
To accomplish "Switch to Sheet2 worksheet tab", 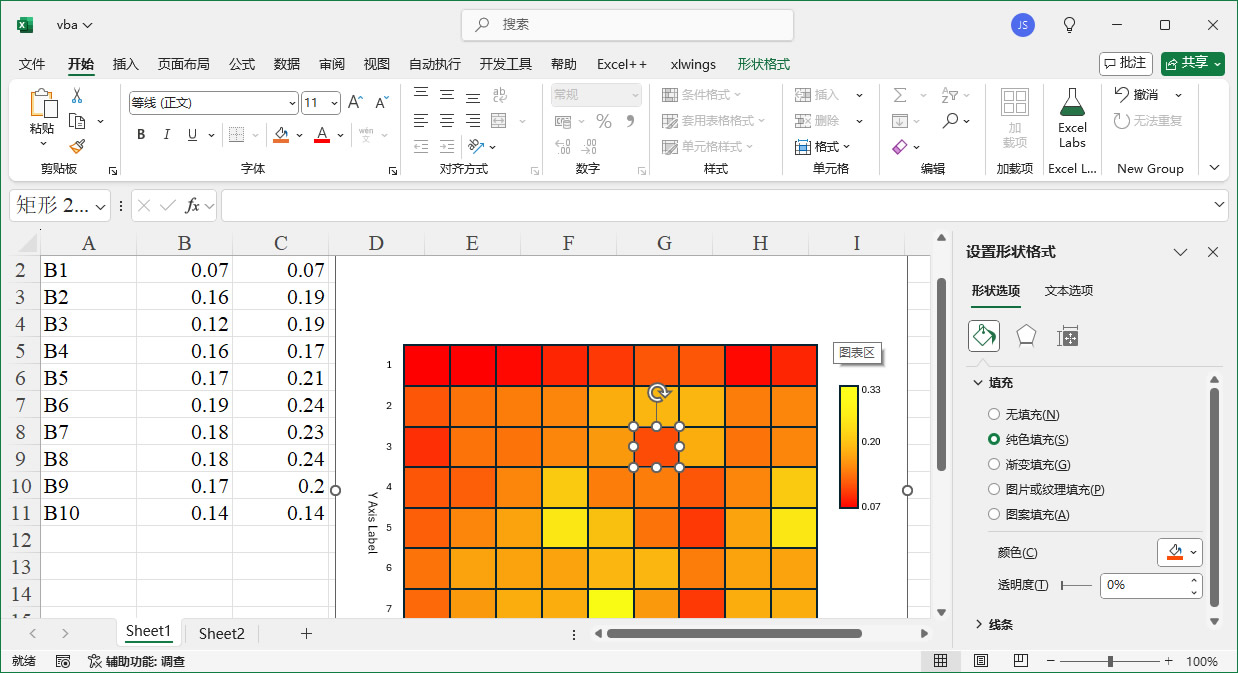I will [220, 632].
